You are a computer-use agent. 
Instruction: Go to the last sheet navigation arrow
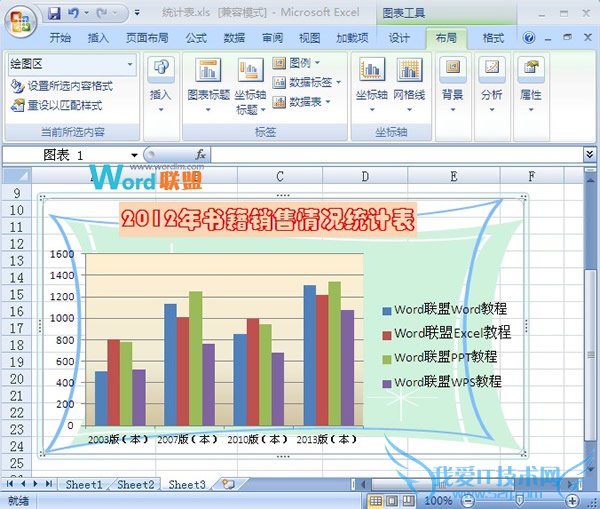[x=49, y=484]
